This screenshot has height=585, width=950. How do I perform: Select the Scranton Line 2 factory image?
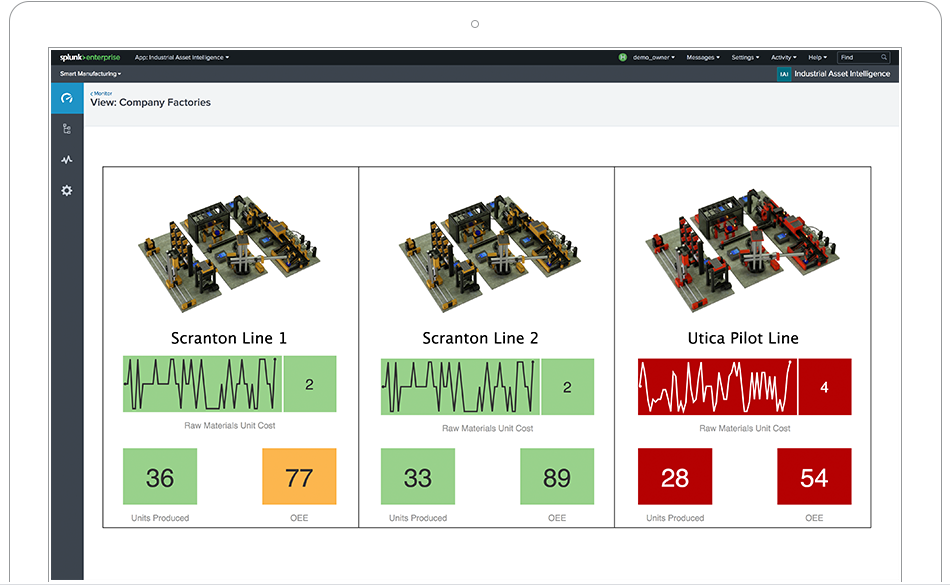[490, 253]
